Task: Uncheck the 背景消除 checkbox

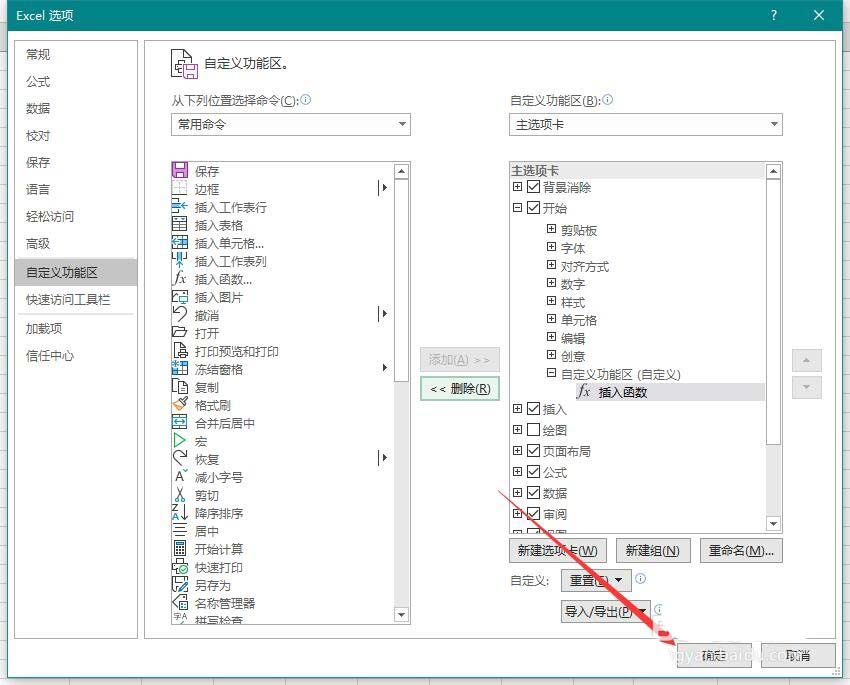Action: [533, 187]
